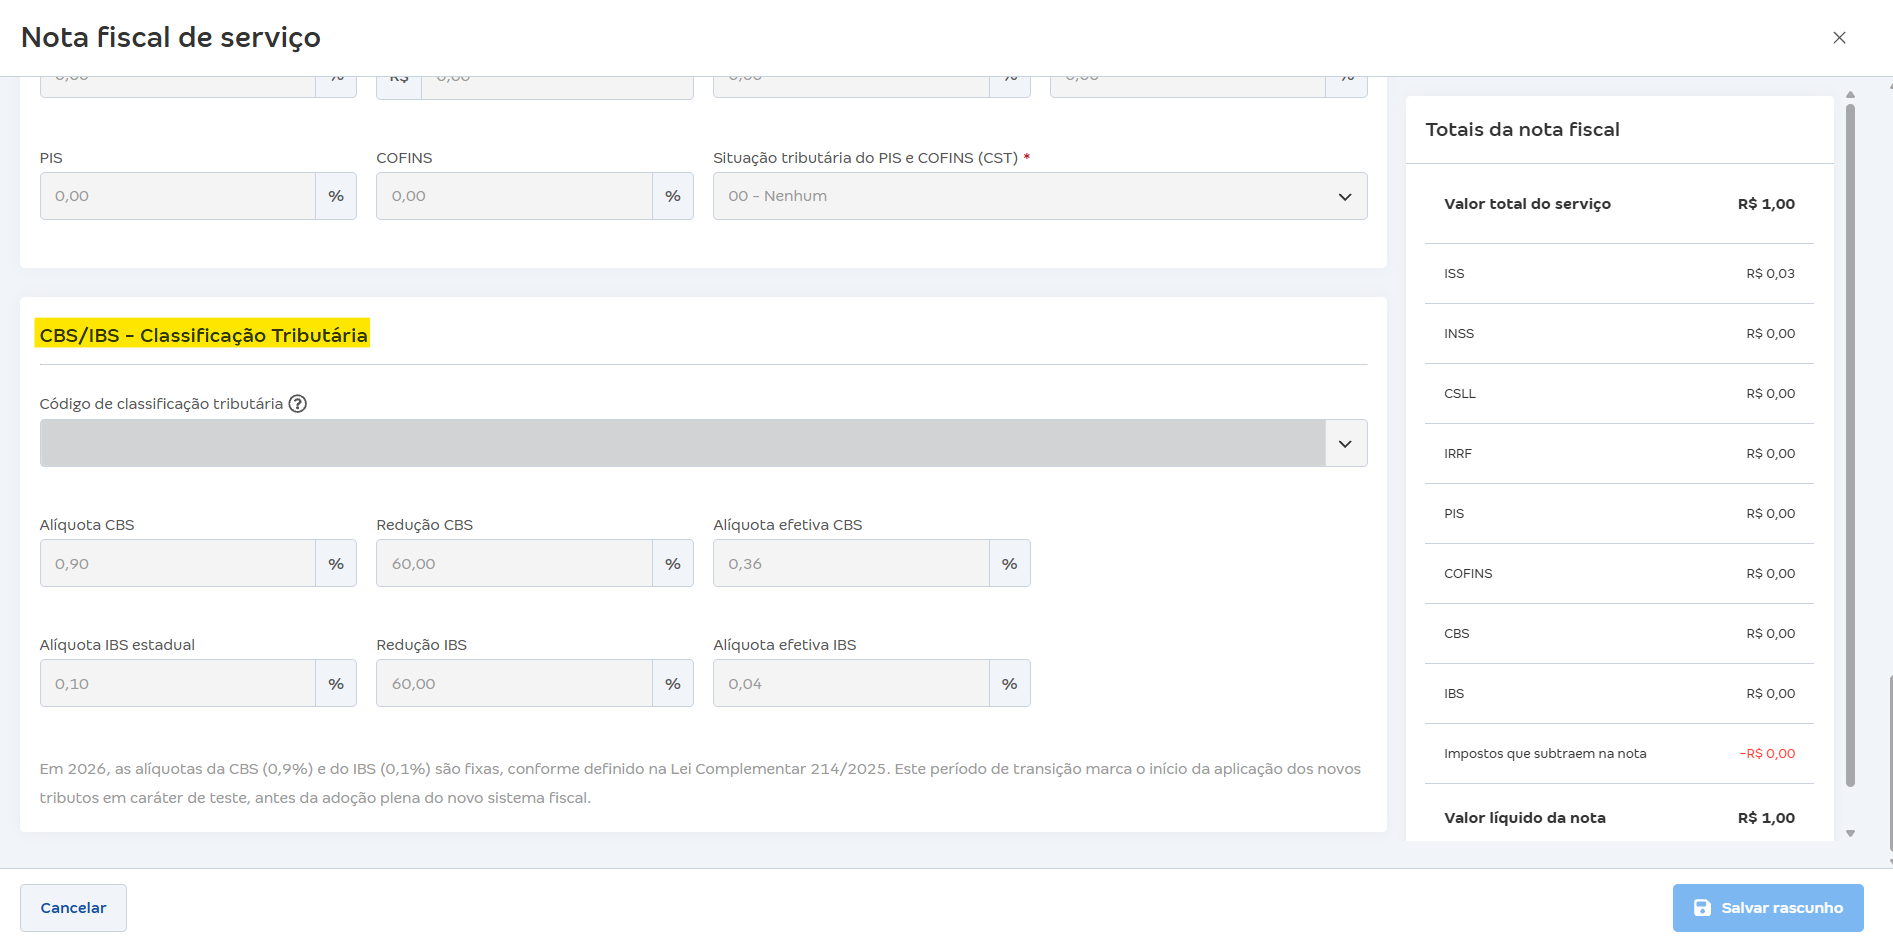Click the scroll-down arrow of the totals panel

point(1850,833)
